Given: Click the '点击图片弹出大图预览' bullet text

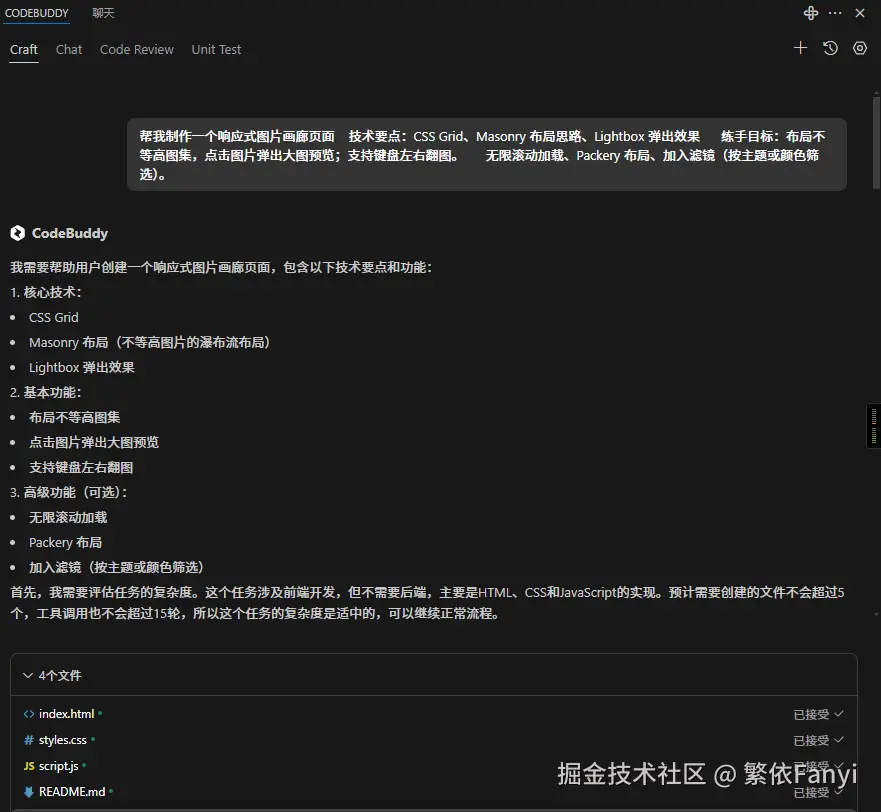Looking at the screenshot, I should click(x=94, y=442).
